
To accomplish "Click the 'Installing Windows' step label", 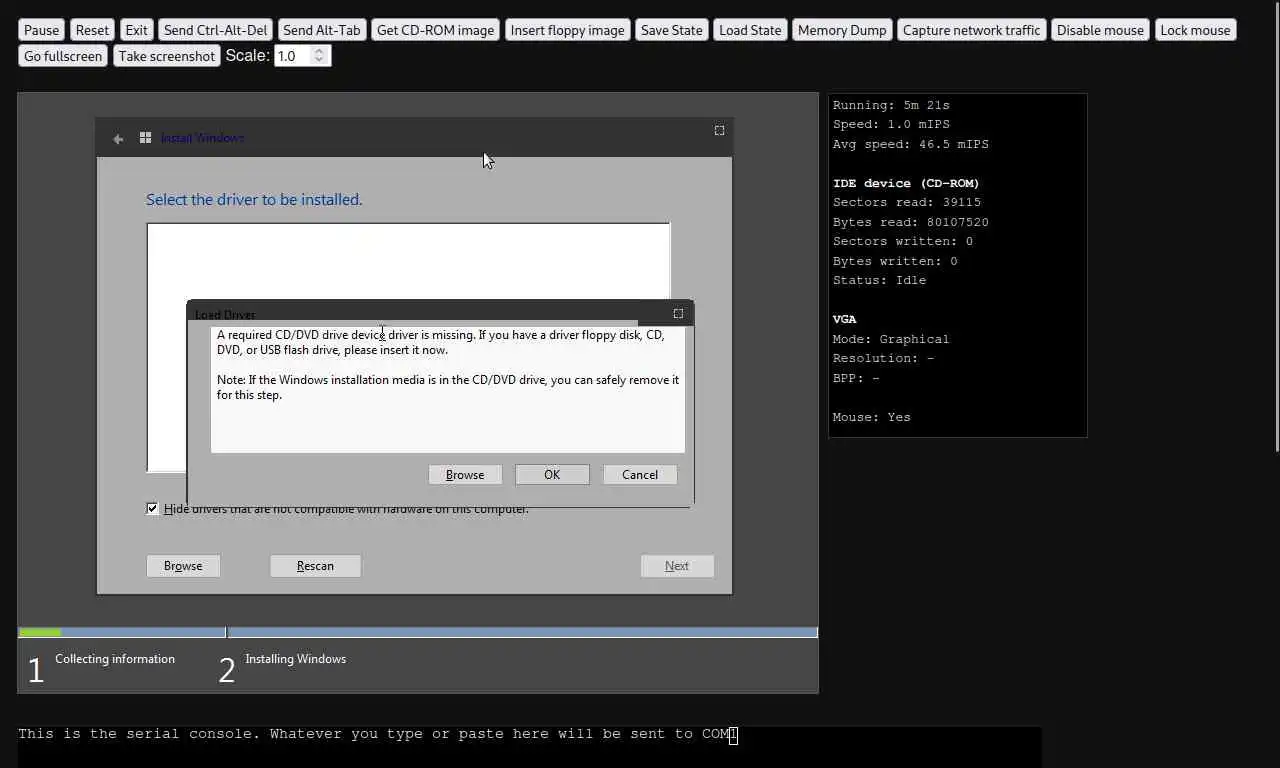I will point(296,659).
